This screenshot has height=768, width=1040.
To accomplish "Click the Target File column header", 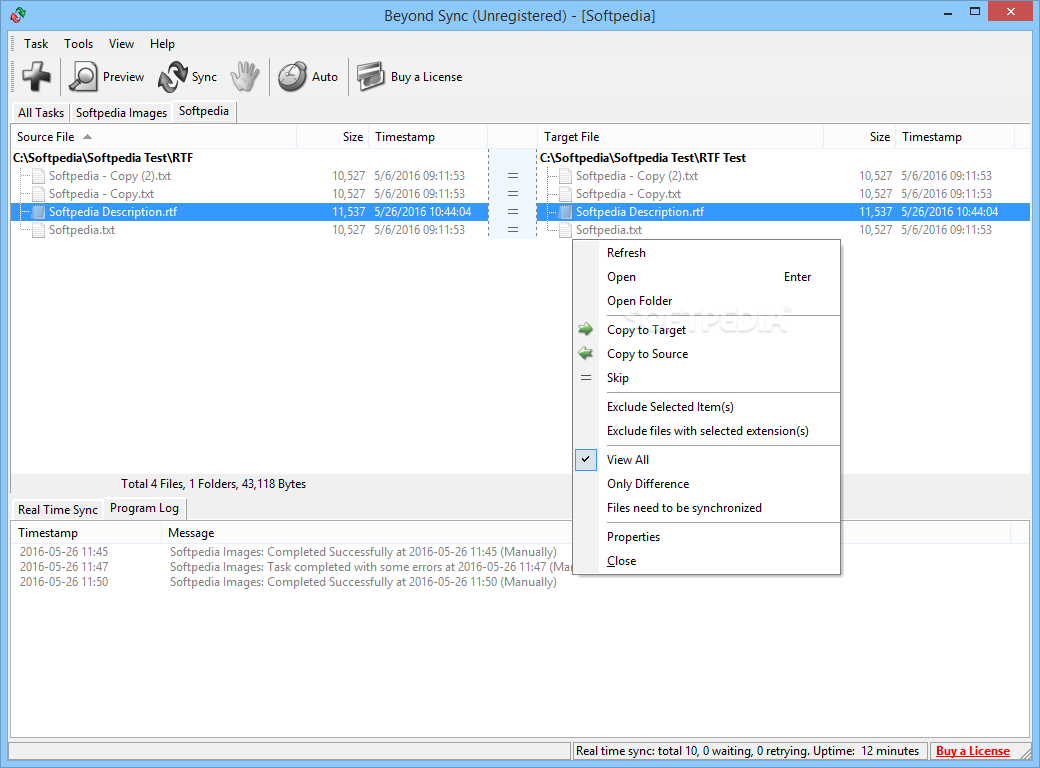I will [681, 137].
